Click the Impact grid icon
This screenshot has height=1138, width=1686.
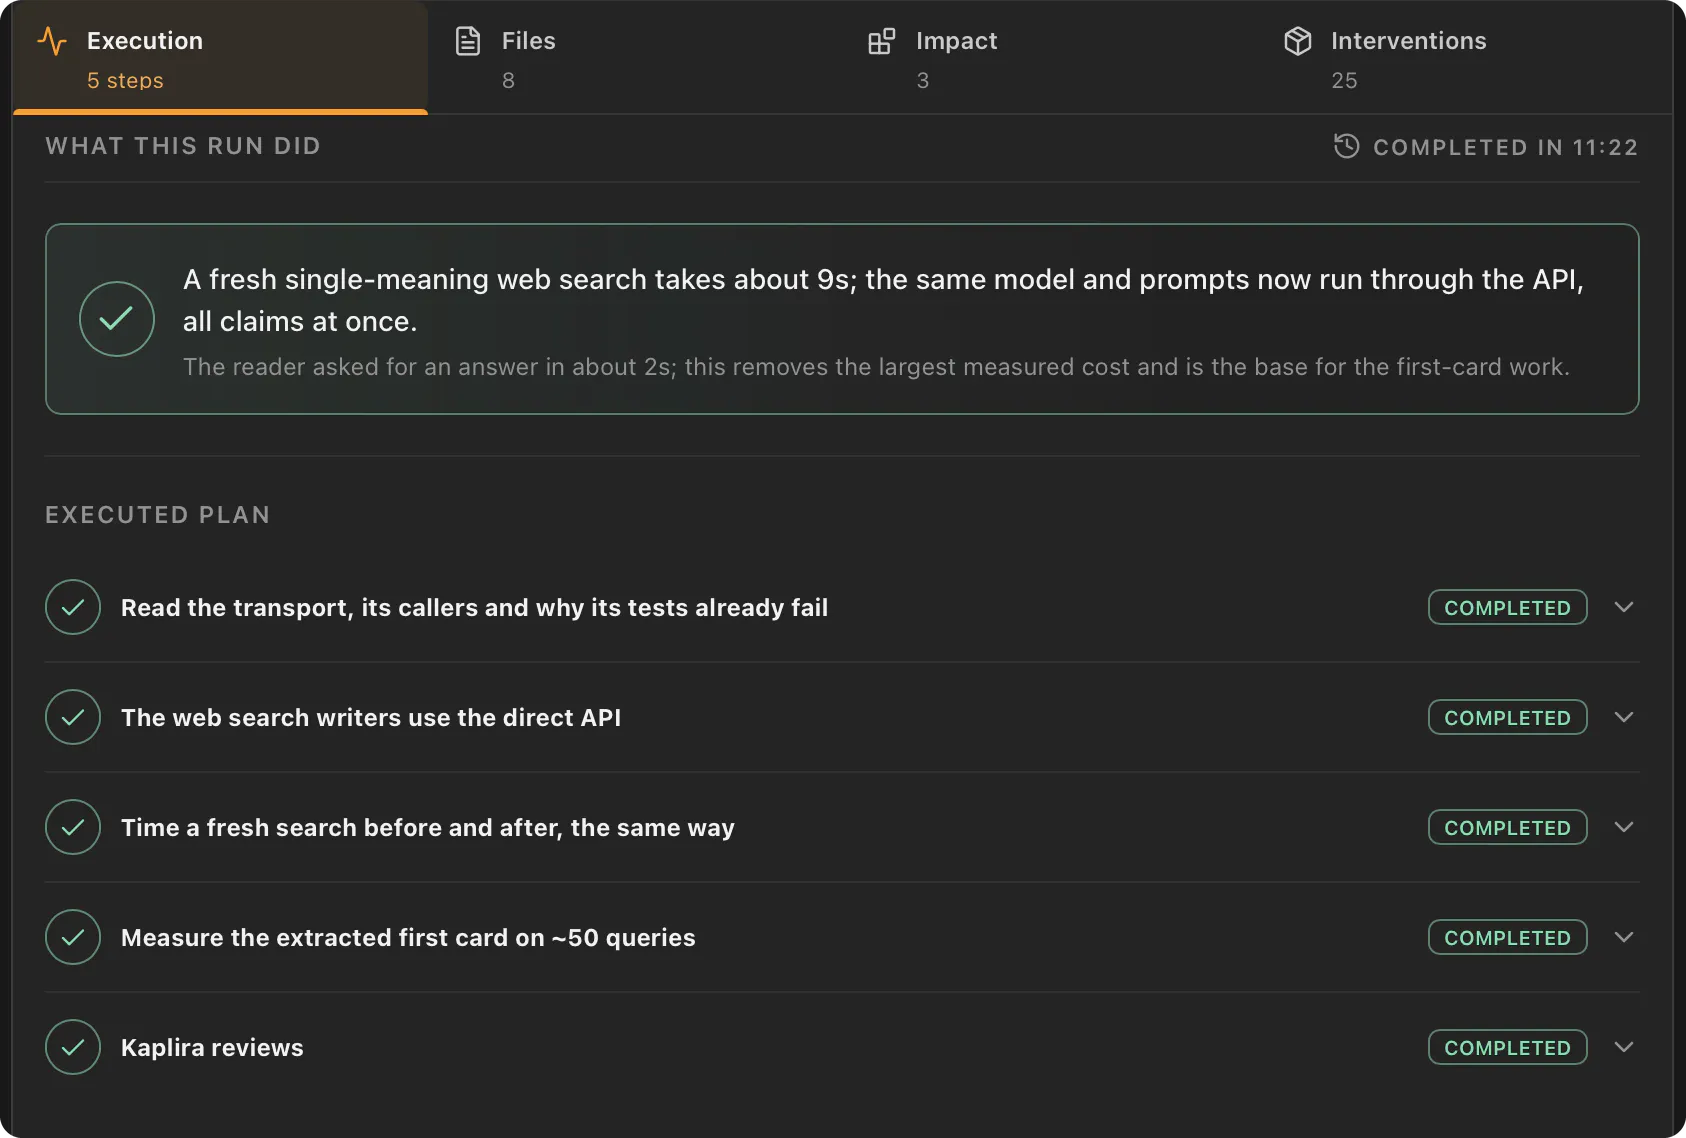point(882,41)
